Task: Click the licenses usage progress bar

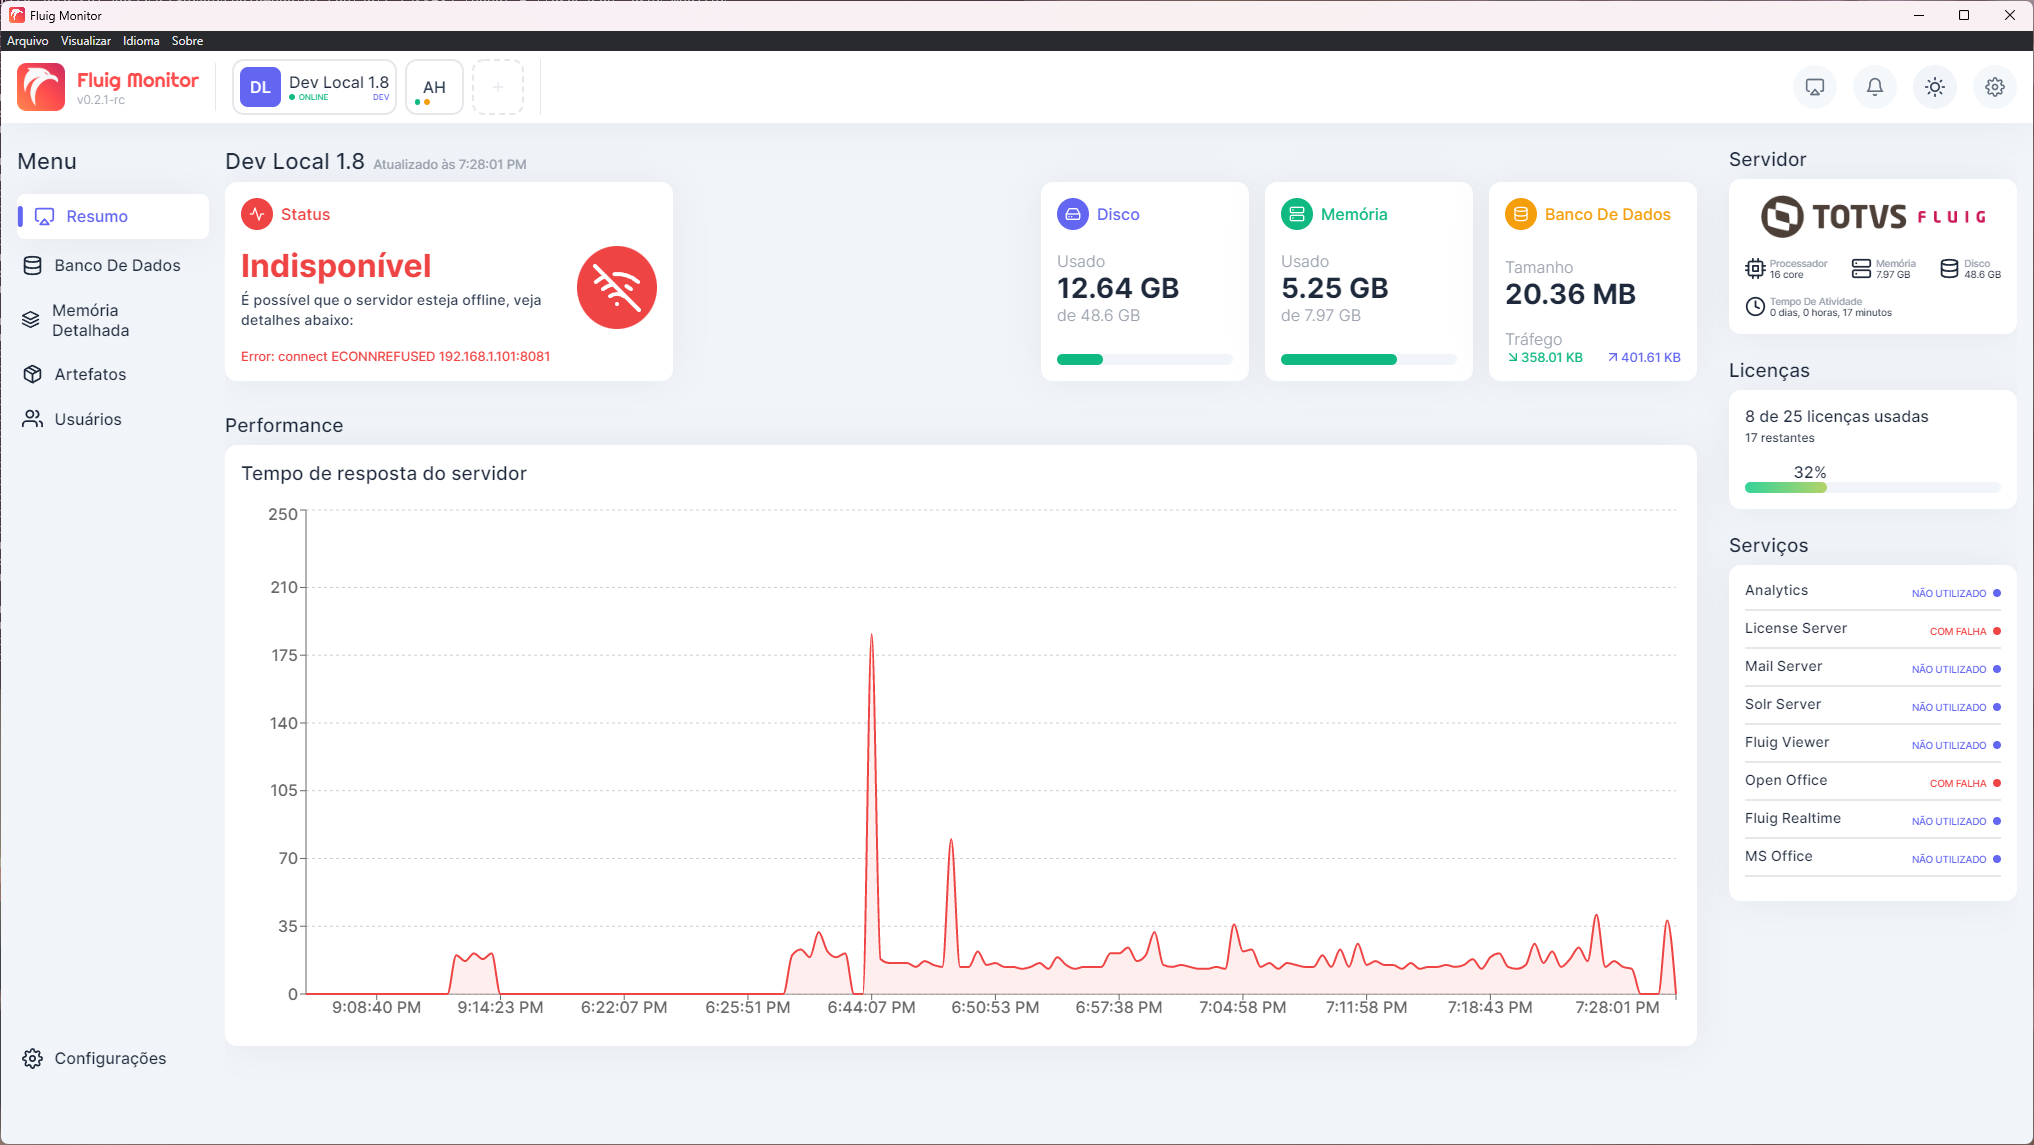Action: [x=1872, y=488]
